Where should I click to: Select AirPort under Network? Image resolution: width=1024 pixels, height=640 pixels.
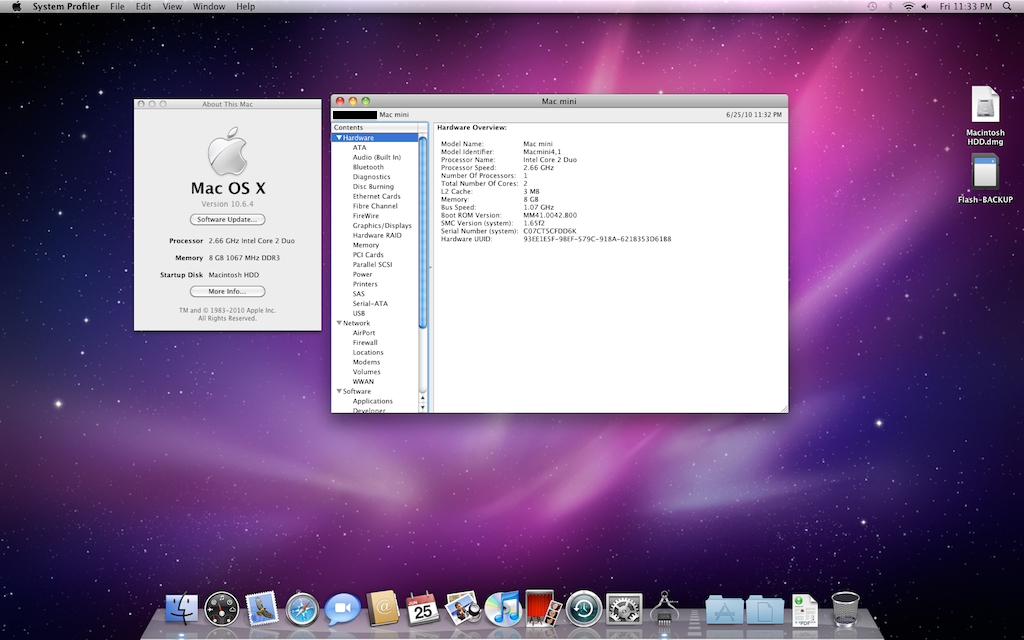coord(364,333)
